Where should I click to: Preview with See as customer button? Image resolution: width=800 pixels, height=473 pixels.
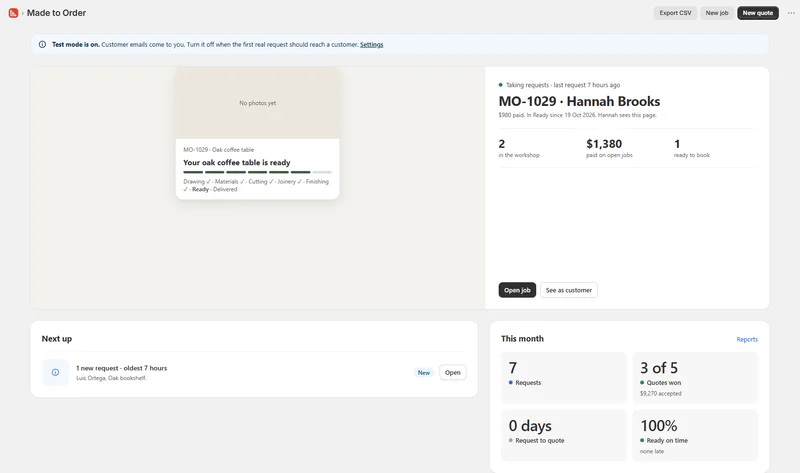point(568,290)
